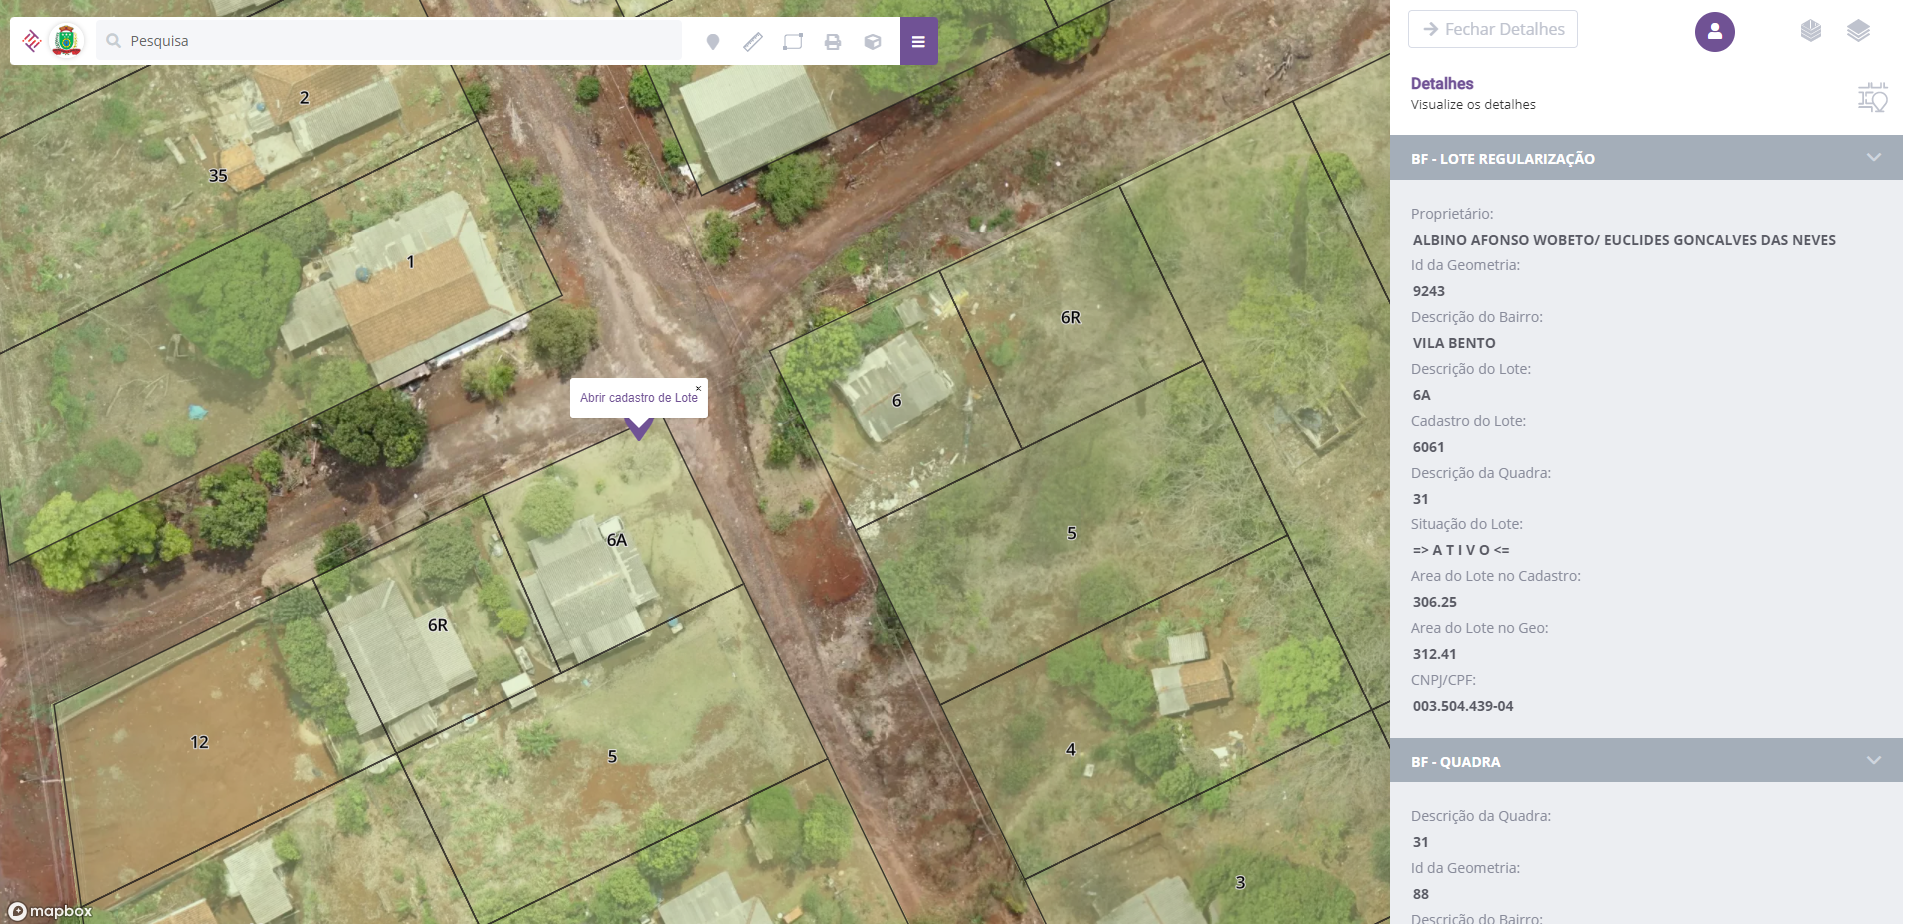The width and height of the screenshot is (1920, 924).
Task: Select the area polygon drawing tool
Action: pos(793,42)
